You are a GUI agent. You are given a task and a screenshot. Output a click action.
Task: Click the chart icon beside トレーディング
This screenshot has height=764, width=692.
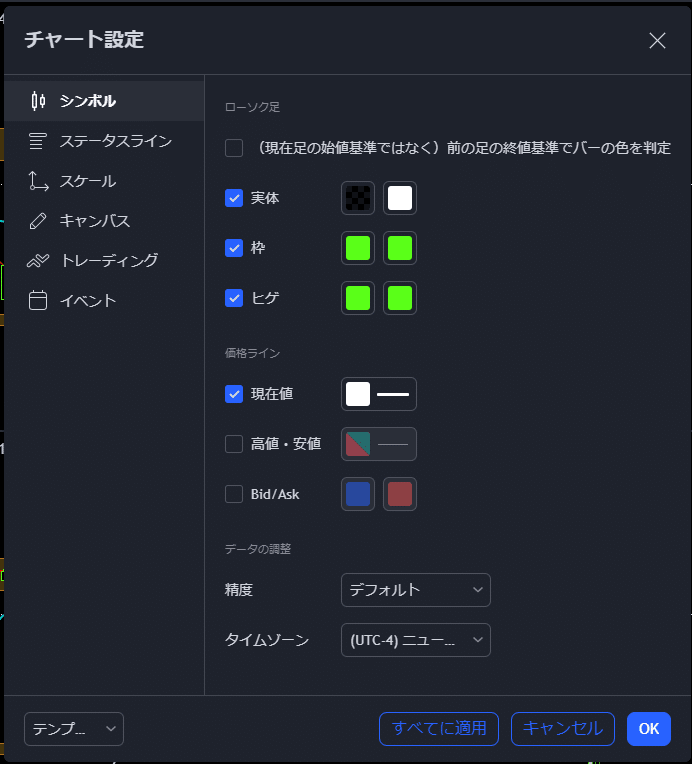[38, 261]
